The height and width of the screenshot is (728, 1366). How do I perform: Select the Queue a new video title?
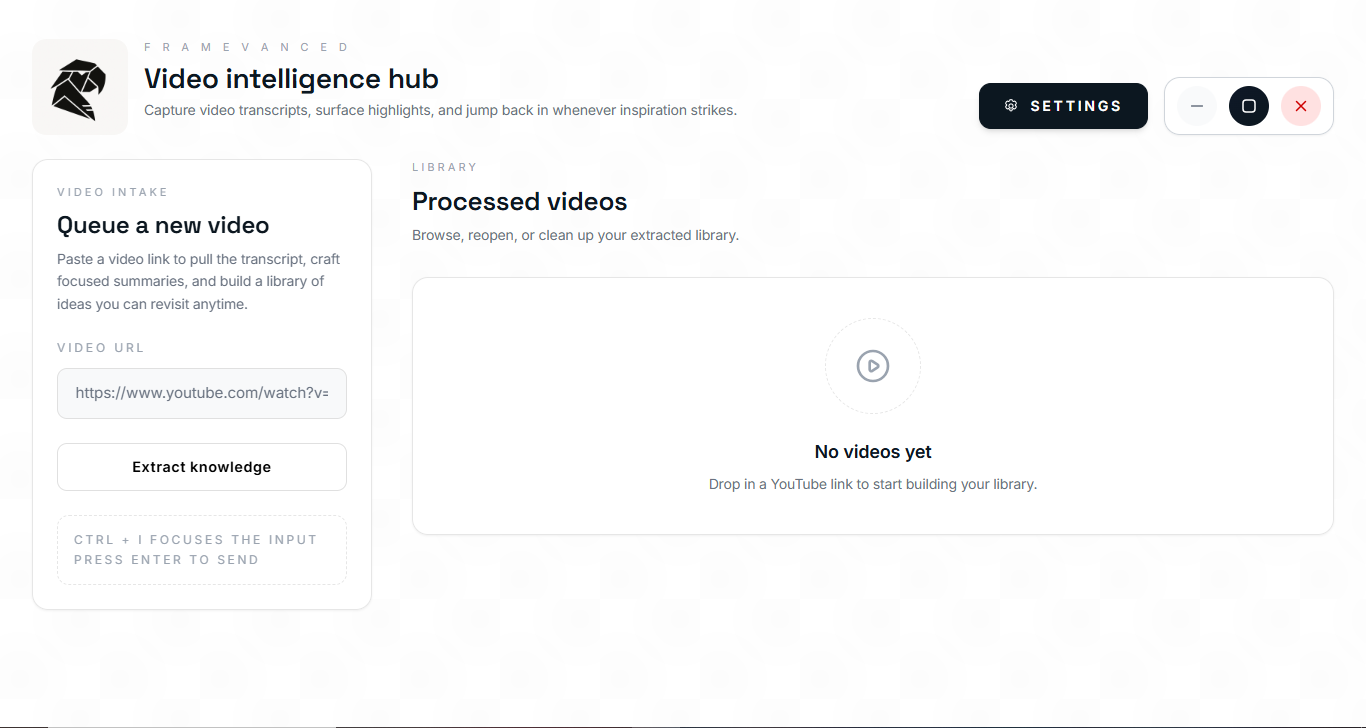coord(163,225)
